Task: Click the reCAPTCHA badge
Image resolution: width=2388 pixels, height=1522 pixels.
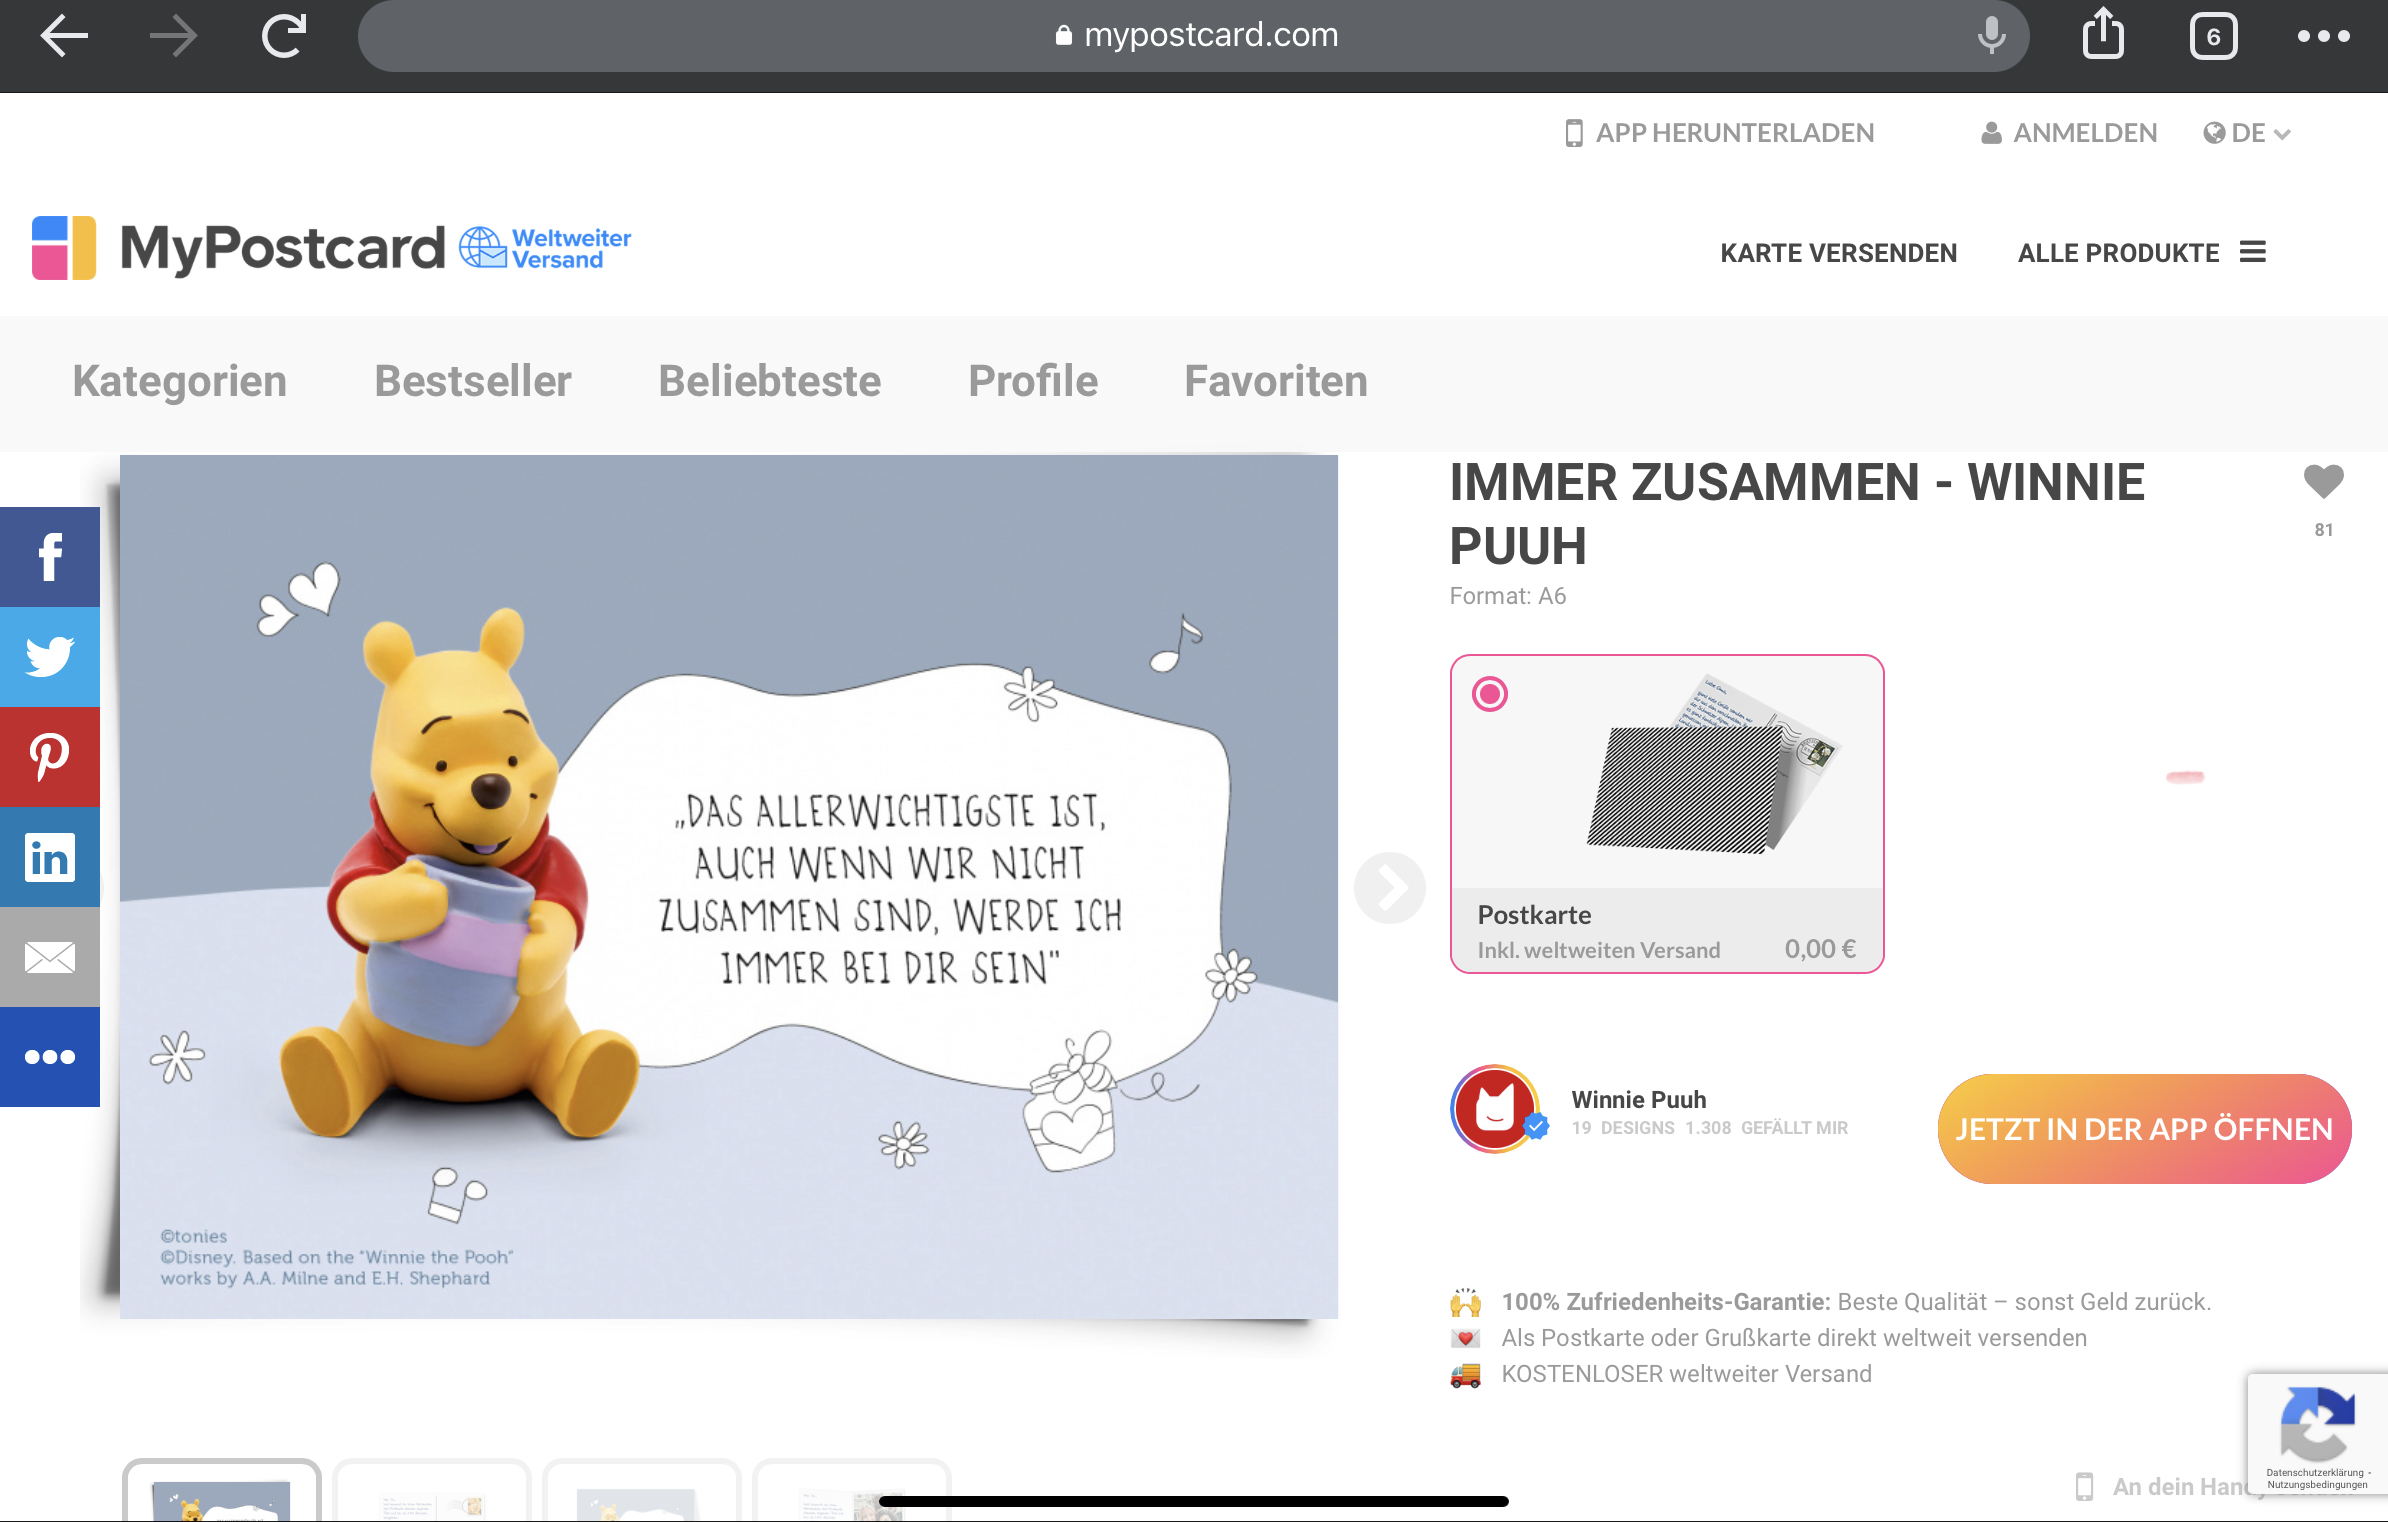Action: point(2317,1435)
